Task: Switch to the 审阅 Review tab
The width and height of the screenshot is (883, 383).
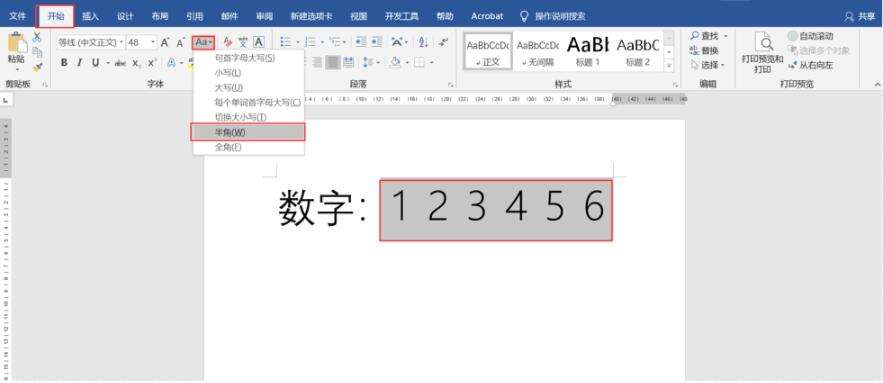Action: [x=264, y=16]
